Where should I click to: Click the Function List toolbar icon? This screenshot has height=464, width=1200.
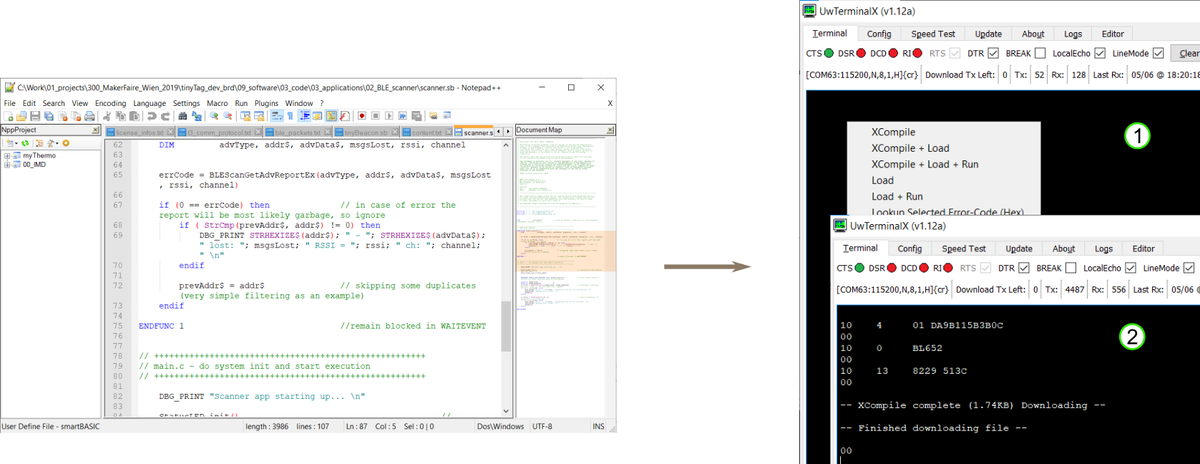click(x=345, y=116)
